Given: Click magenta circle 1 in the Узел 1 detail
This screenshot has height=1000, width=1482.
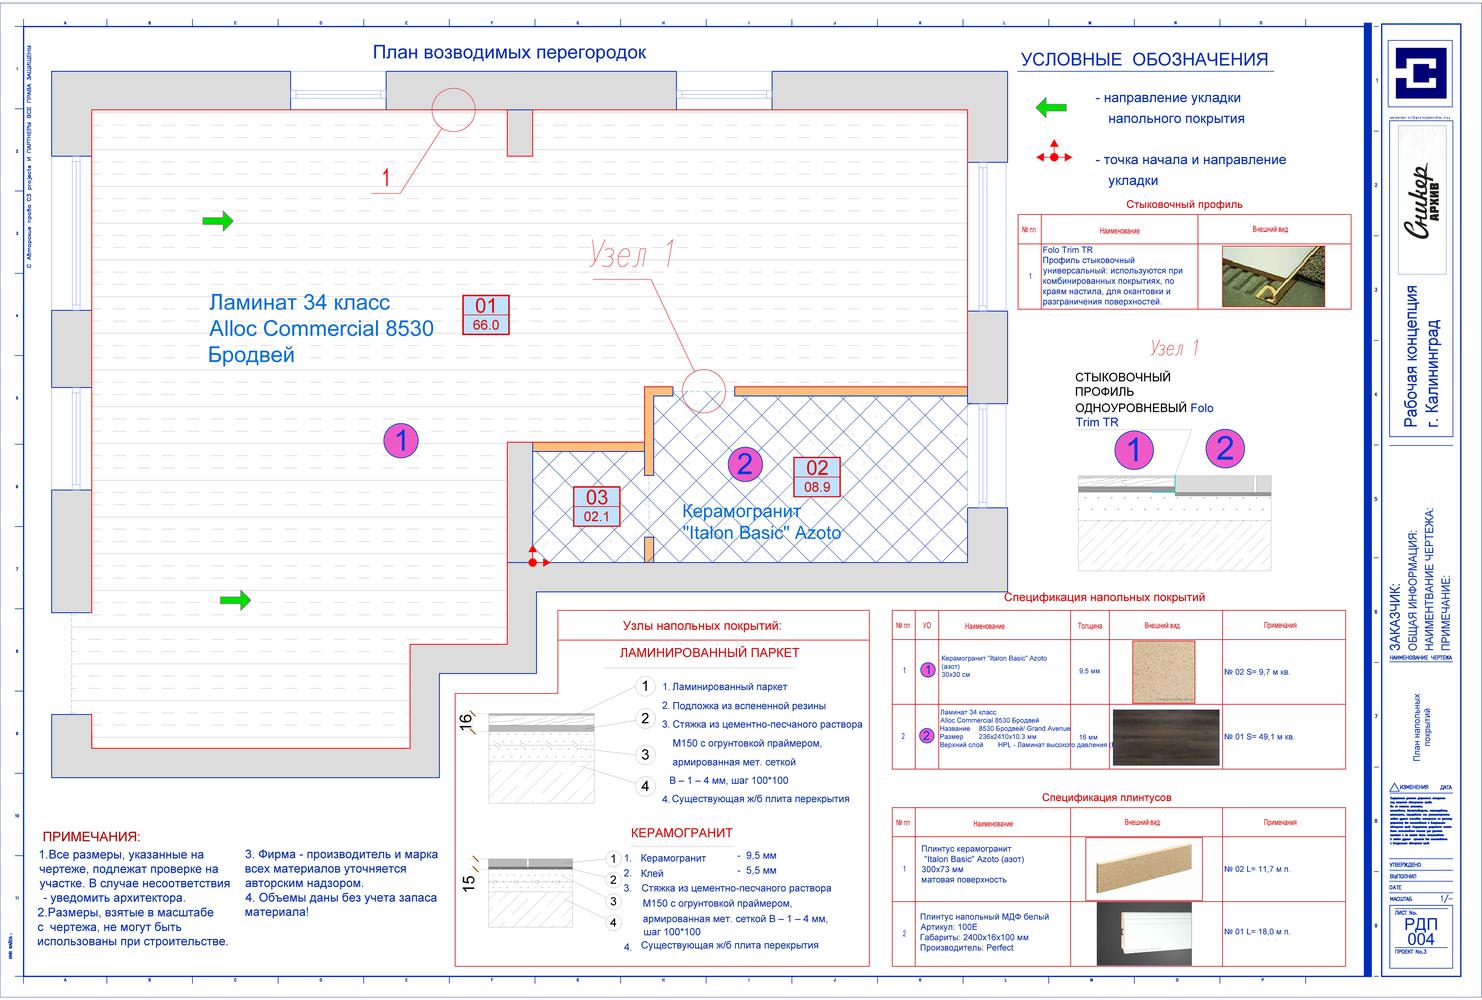Looking at the screenshot, I should coord(1134,449).
